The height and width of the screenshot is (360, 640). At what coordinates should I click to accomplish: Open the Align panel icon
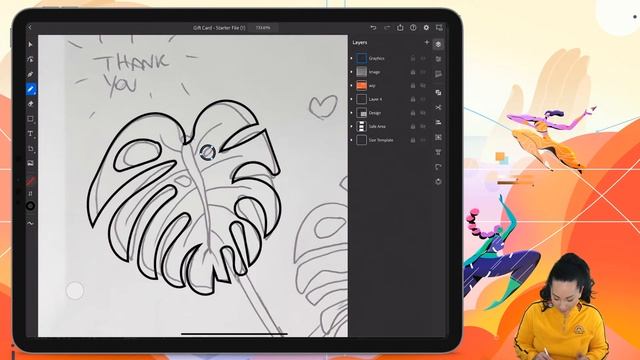point(438,122)
